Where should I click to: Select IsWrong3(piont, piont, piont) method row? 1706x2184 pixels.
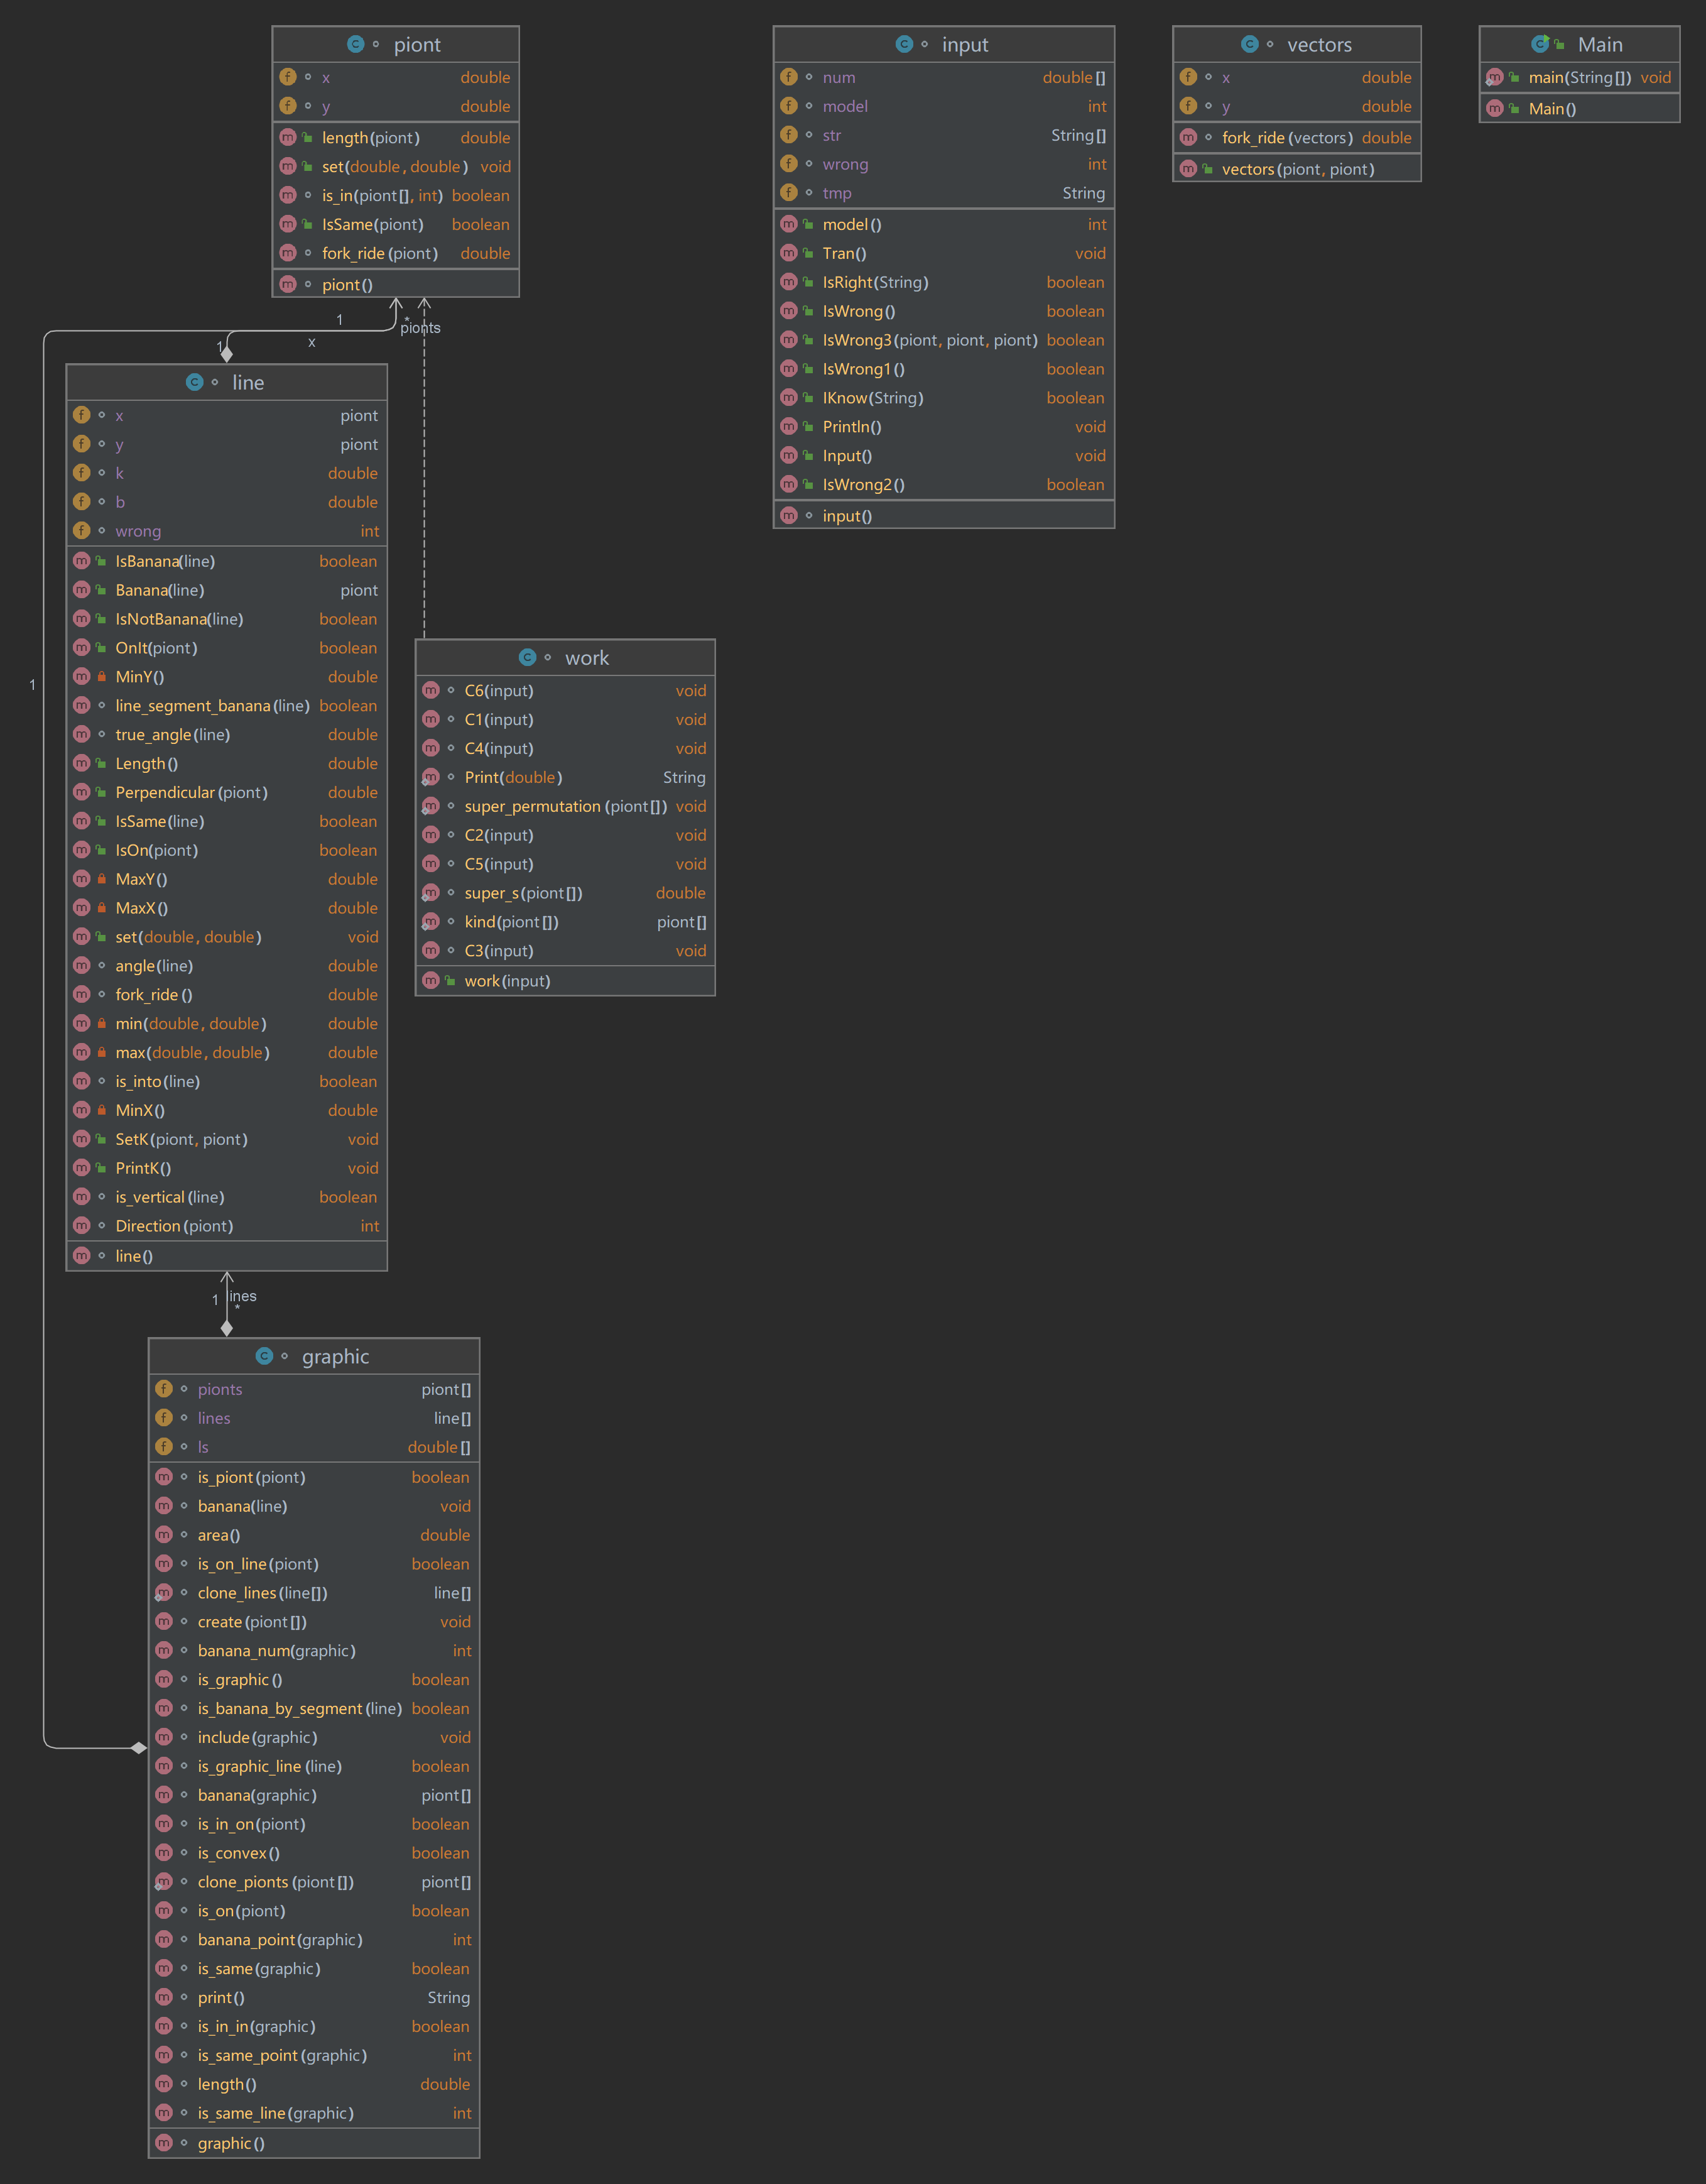point(930,340)
